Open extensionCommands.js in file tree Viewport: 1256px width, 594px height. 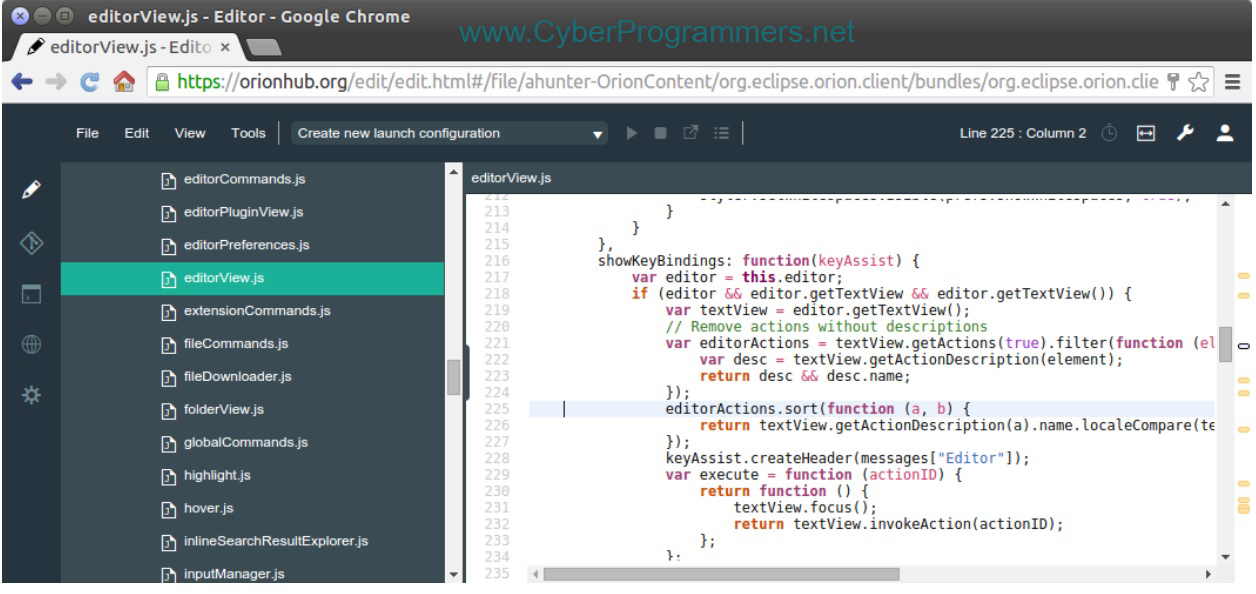click(257, 311)
